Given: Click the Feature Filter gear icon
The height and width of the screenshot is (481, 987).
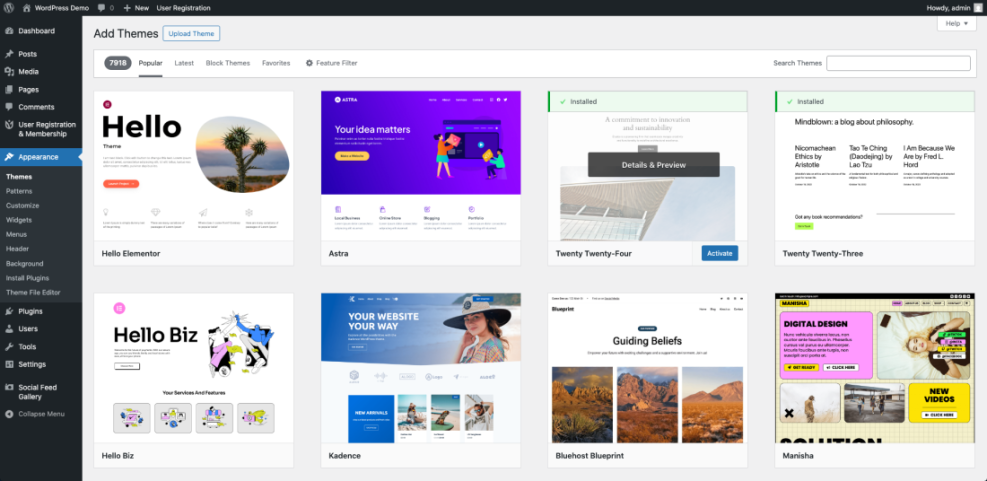Looking at the screenshot, I should [x=309, y=63].
